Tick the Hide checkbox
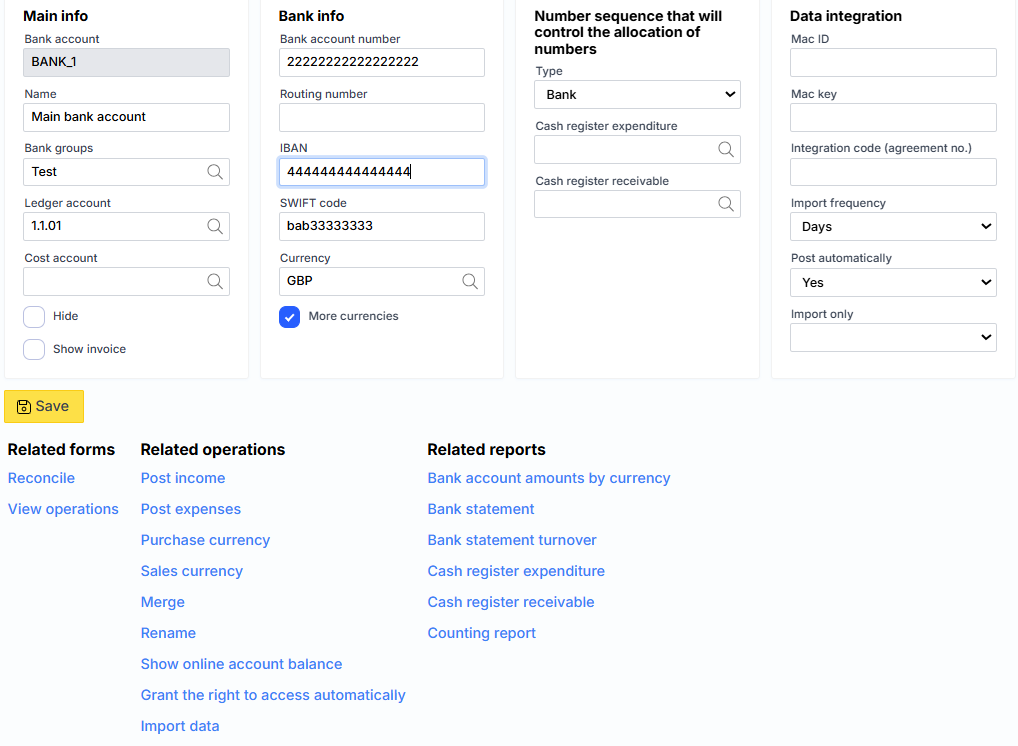 pyautogui.click(x=34, y=317)
